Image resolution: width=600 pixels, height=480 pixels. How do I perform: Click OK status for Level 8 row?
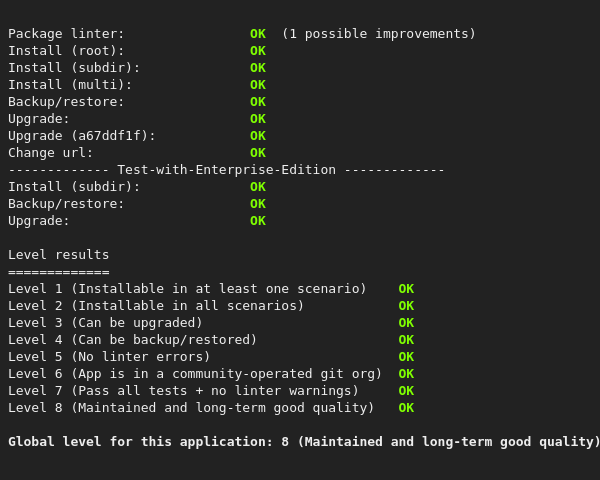tap(406, 408)
